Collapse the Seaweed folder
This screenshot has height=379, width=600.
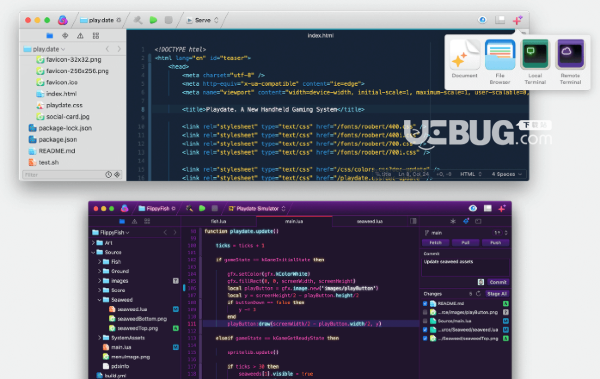tap(99, 300)
